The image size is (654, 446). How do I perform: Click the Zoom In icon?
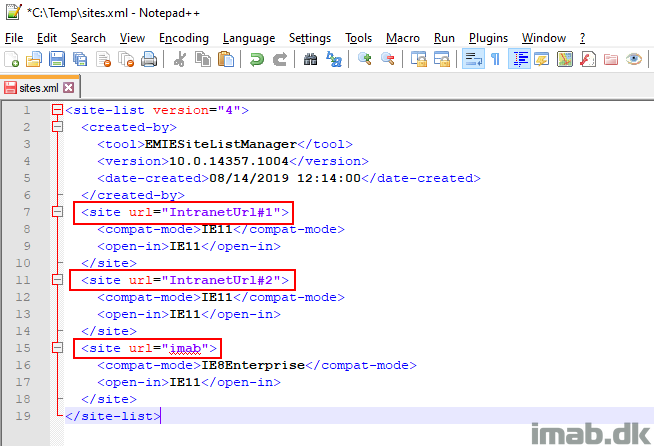365,59
